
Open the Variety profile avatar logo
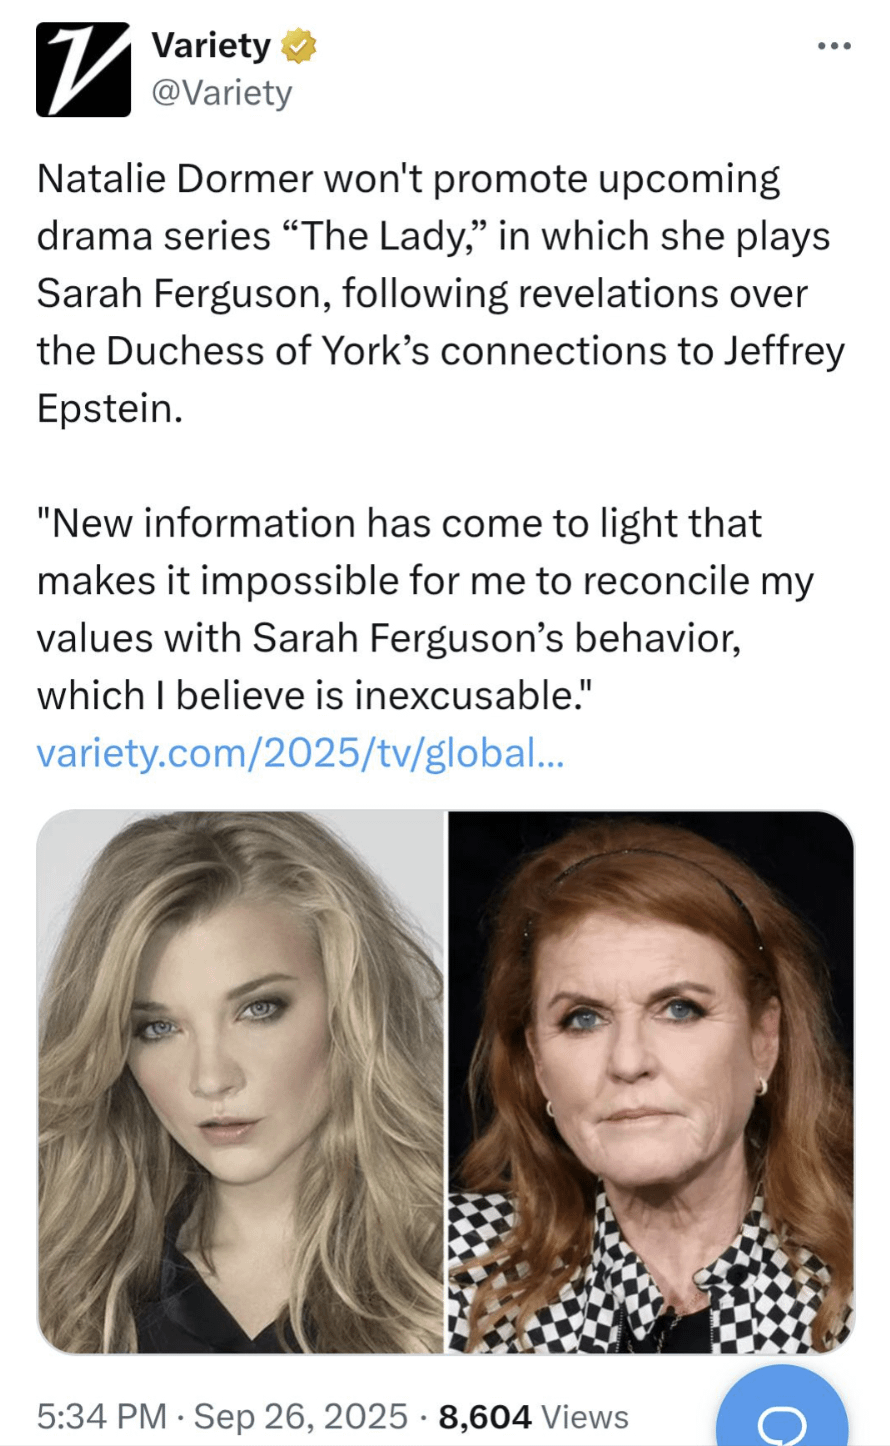(x=83, y=69)
